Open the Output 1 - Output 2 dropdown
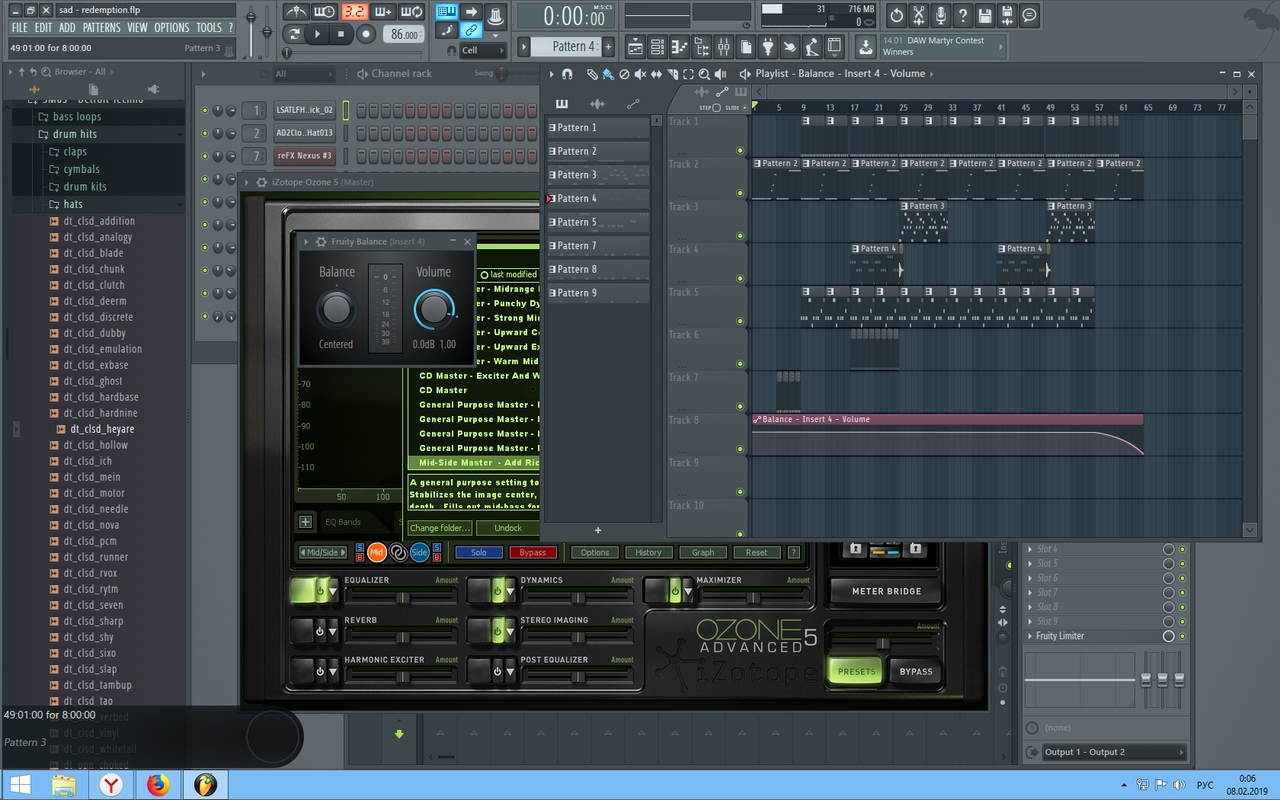This screenshot has height=800, width=1280. coord(1114,752)
